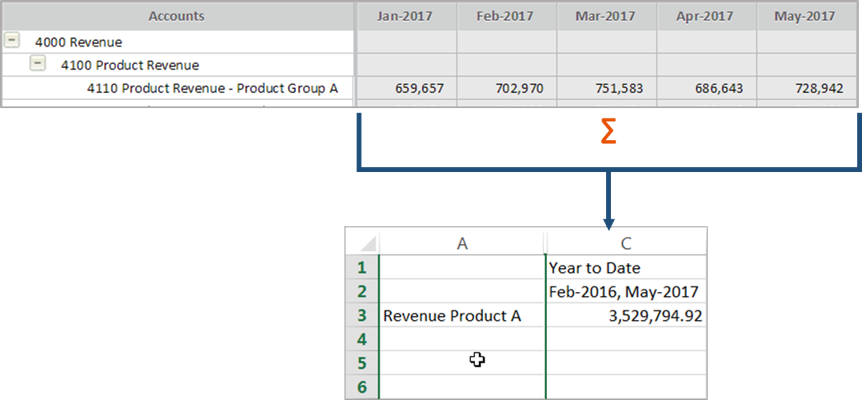The height and width of the screenshot is (401, 862).
Task: Select spreadsheet row 2 header
Action: (x=362, y=291)
